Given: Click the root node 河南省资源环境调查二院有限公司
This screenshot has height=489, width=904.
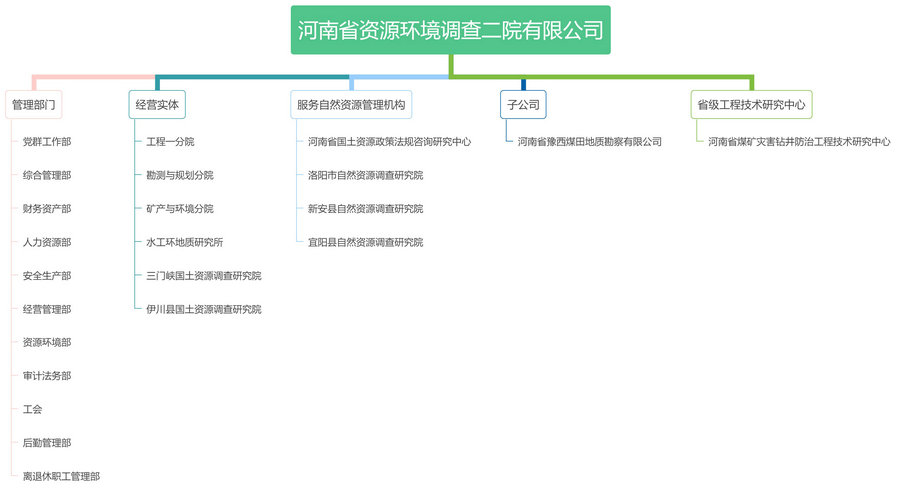Looking at the screenshot, I should 450,30.
